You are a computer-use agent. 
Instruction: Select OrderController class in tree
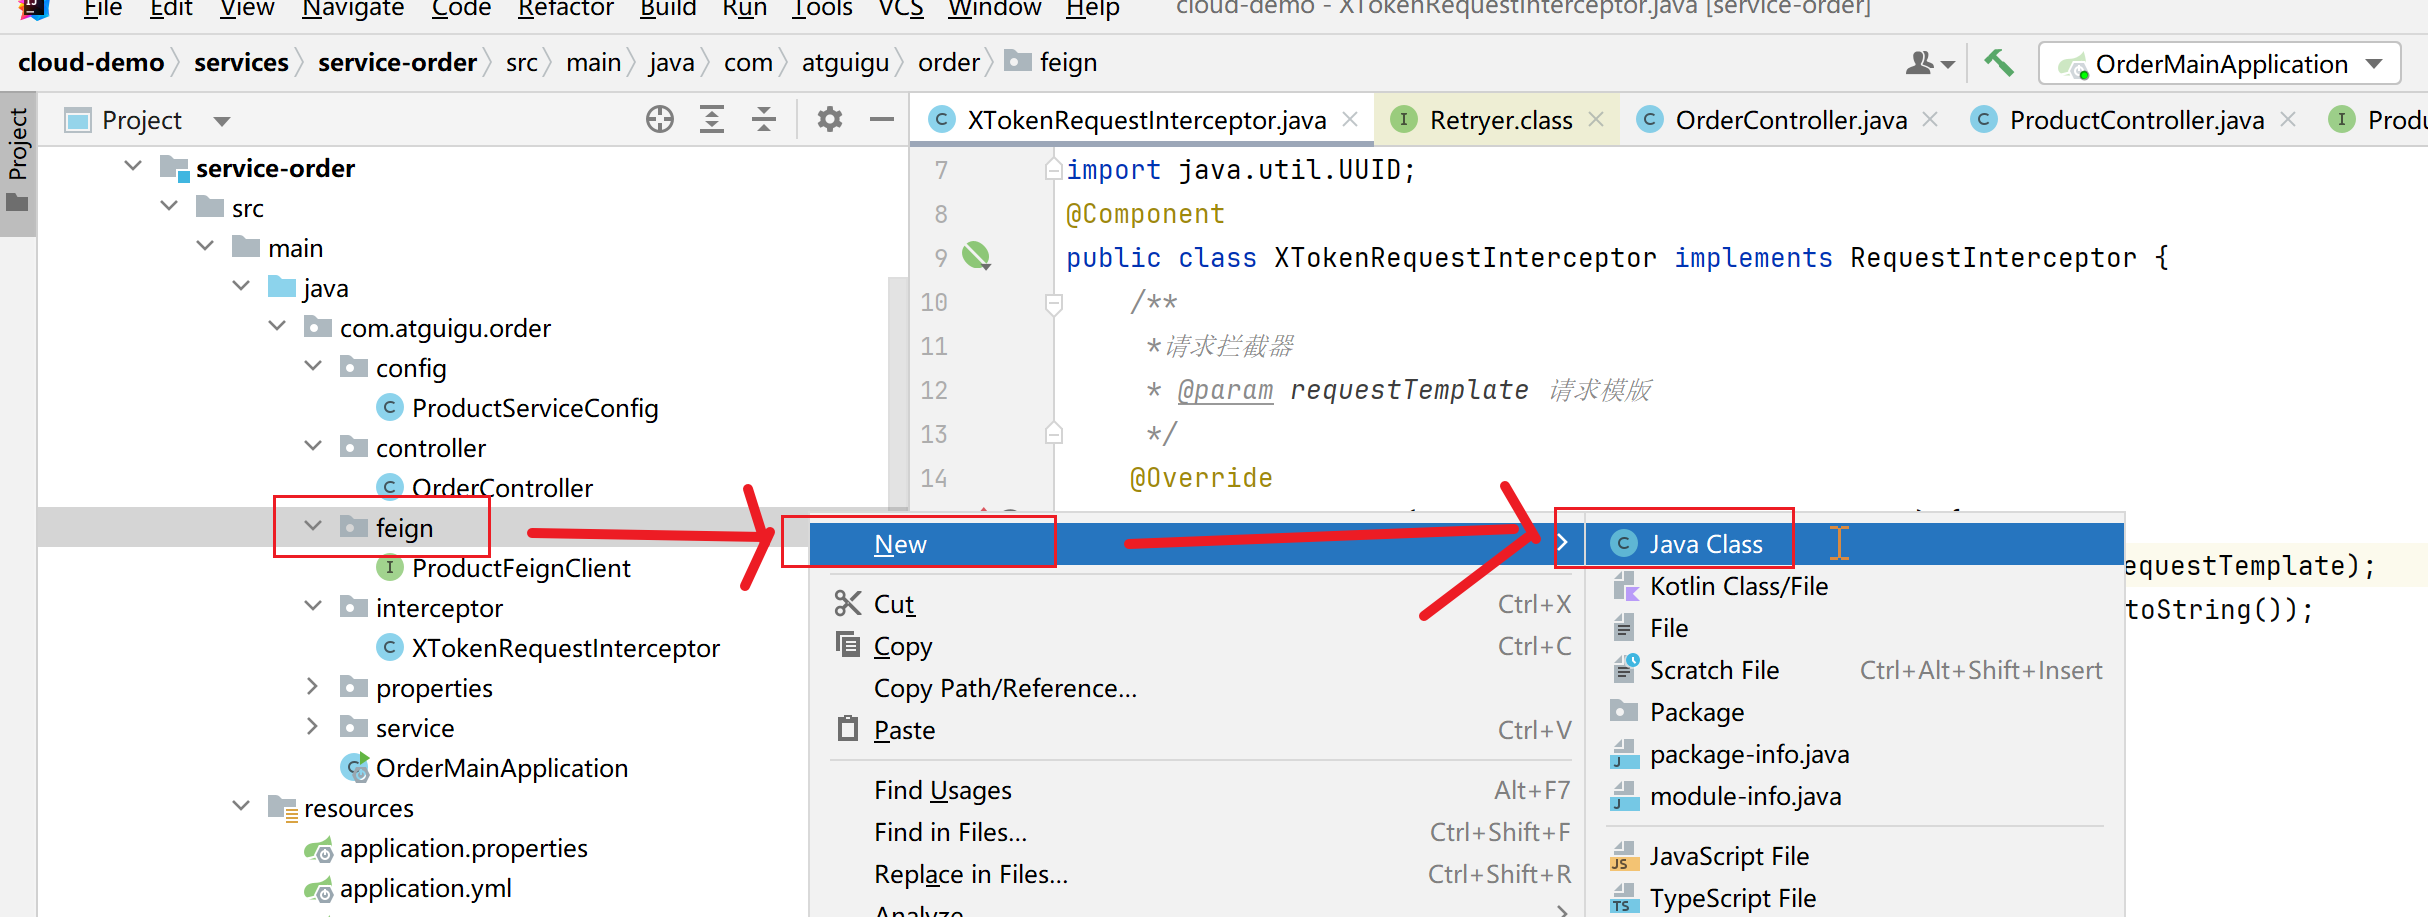pos(485,488)
